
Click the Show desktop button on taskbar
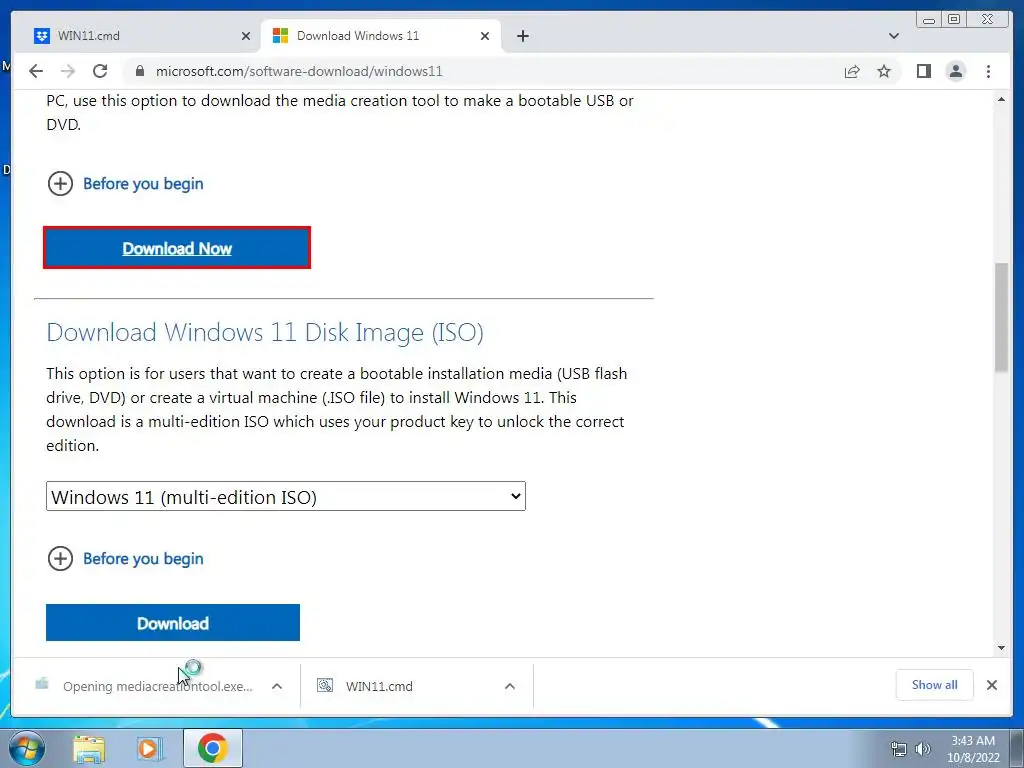pyautogui.click(x=1017, y=748)
